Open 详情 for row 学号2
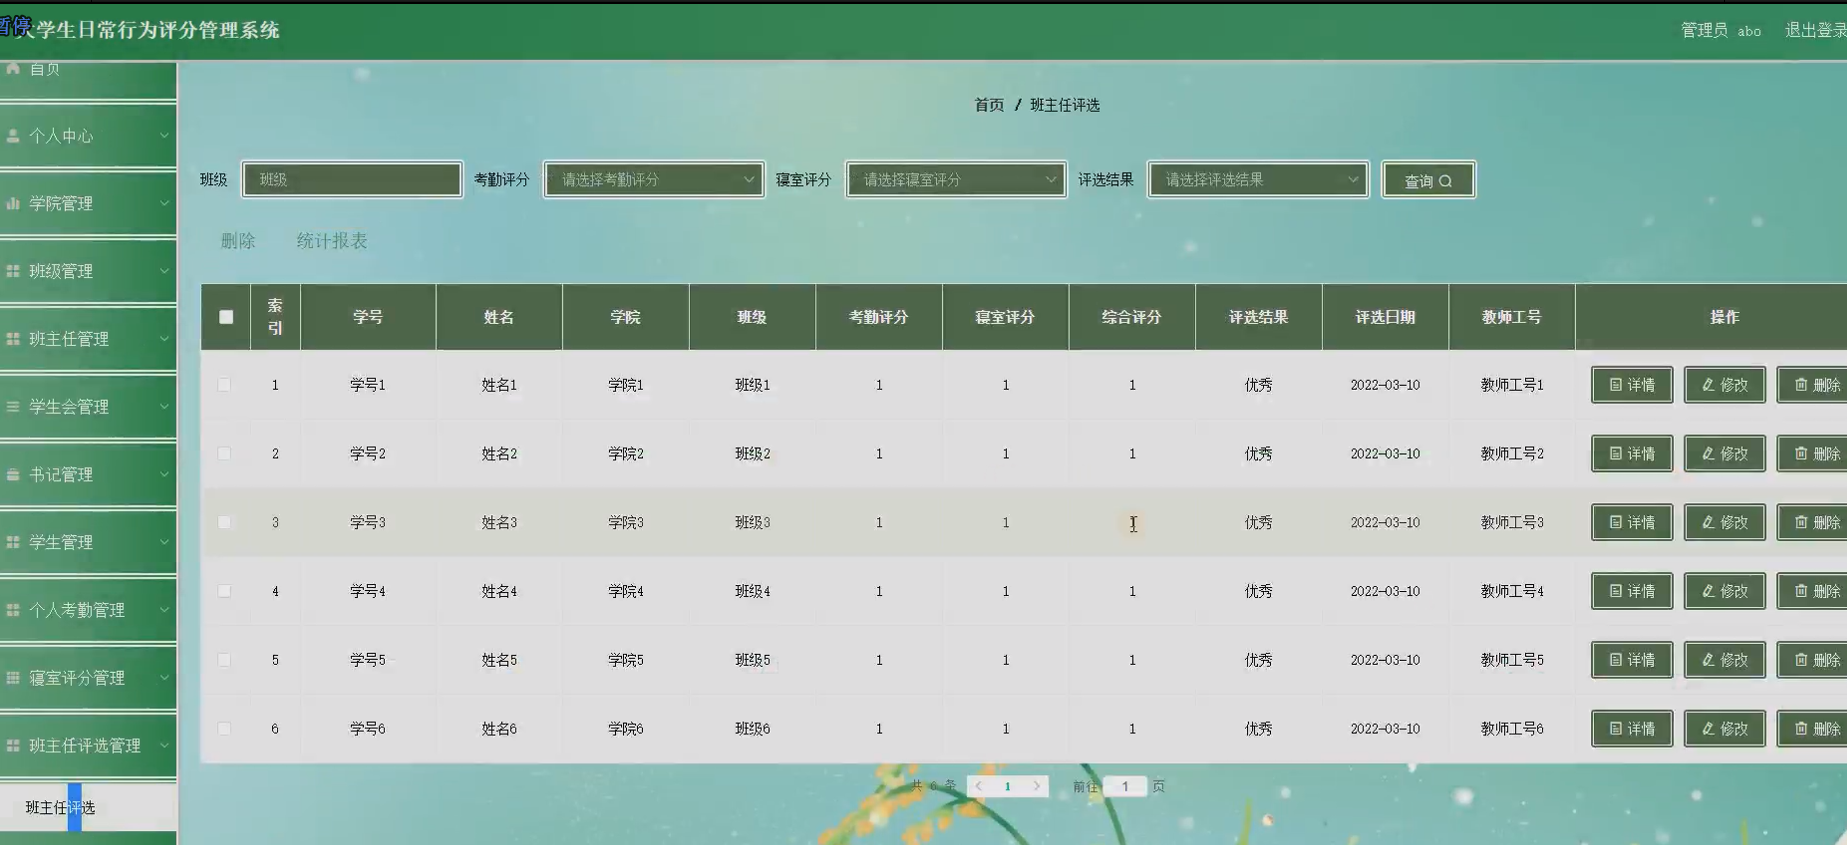The height and width of the screenshot is (845, 1847). (1632, 454)
